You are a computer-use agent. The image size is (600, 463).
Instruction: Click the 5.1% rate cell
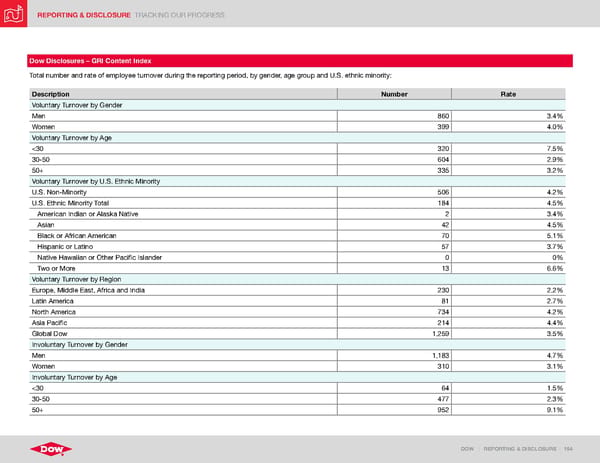click(x=509, y=236)
